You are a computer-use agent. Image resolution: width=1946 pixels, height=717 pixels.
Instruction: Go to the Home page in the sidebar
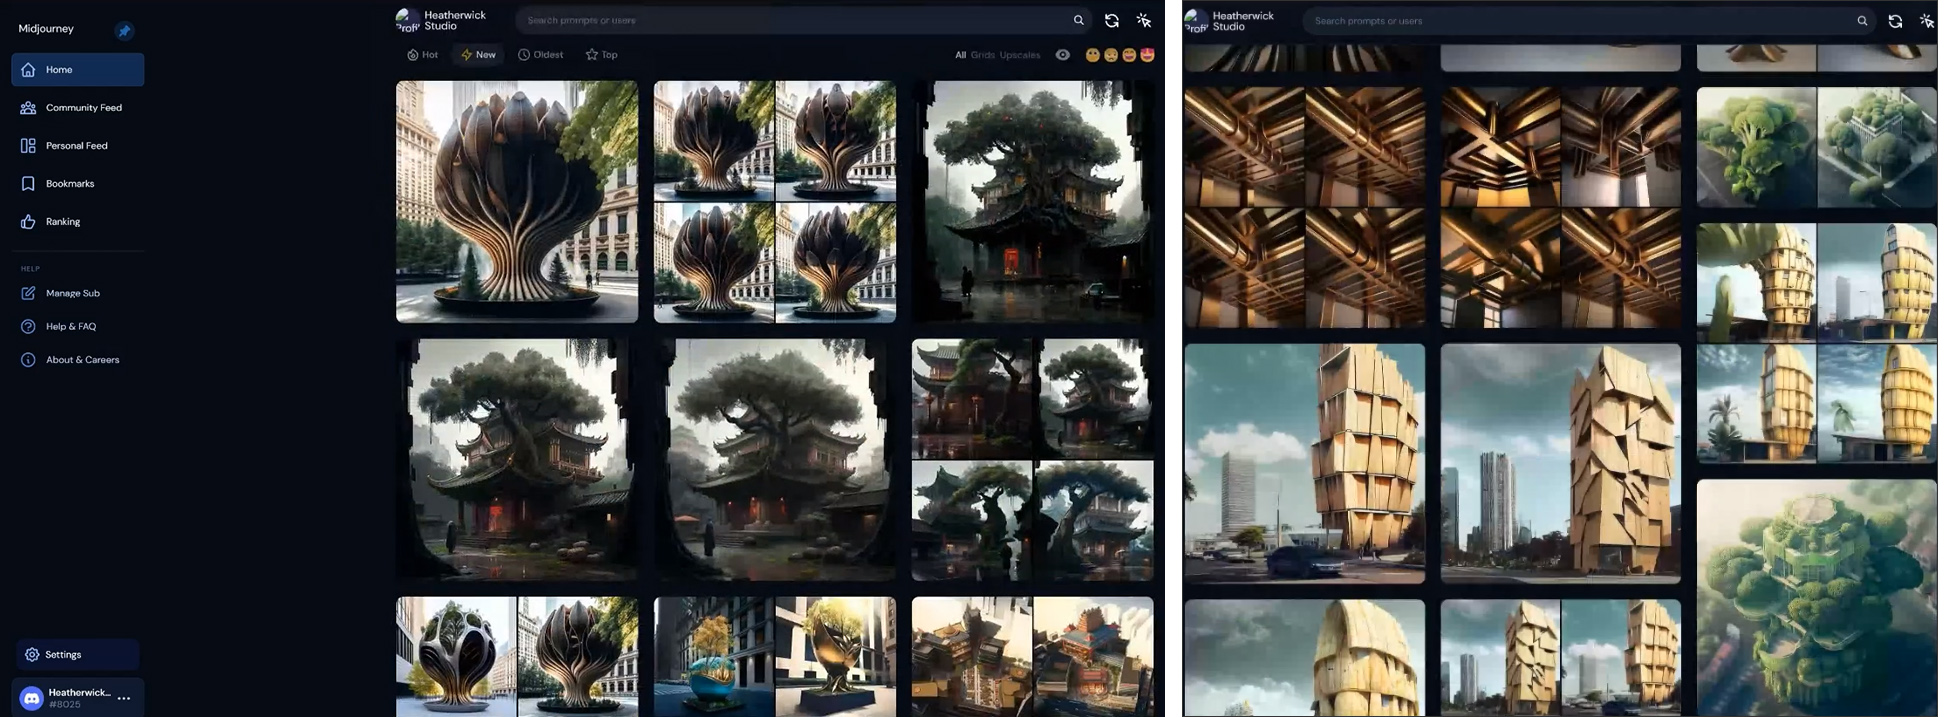(x=78, y=70)
